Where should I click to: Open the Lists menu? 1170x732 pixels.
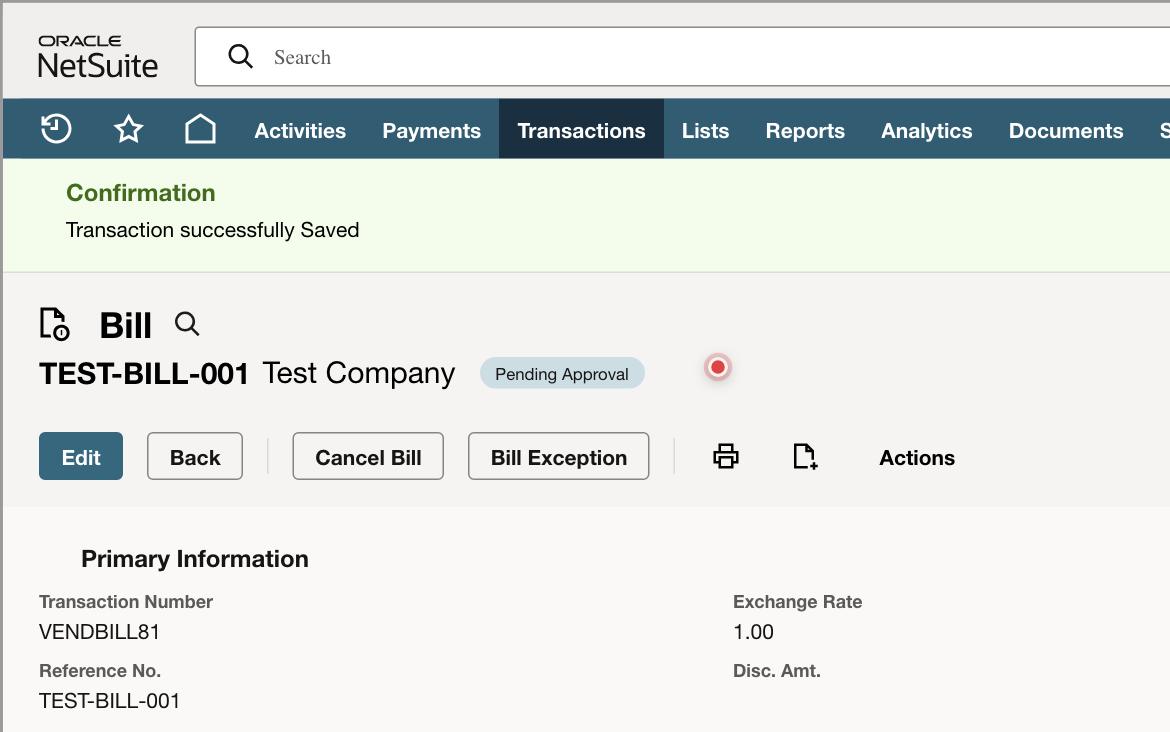[x=705, y=131]
